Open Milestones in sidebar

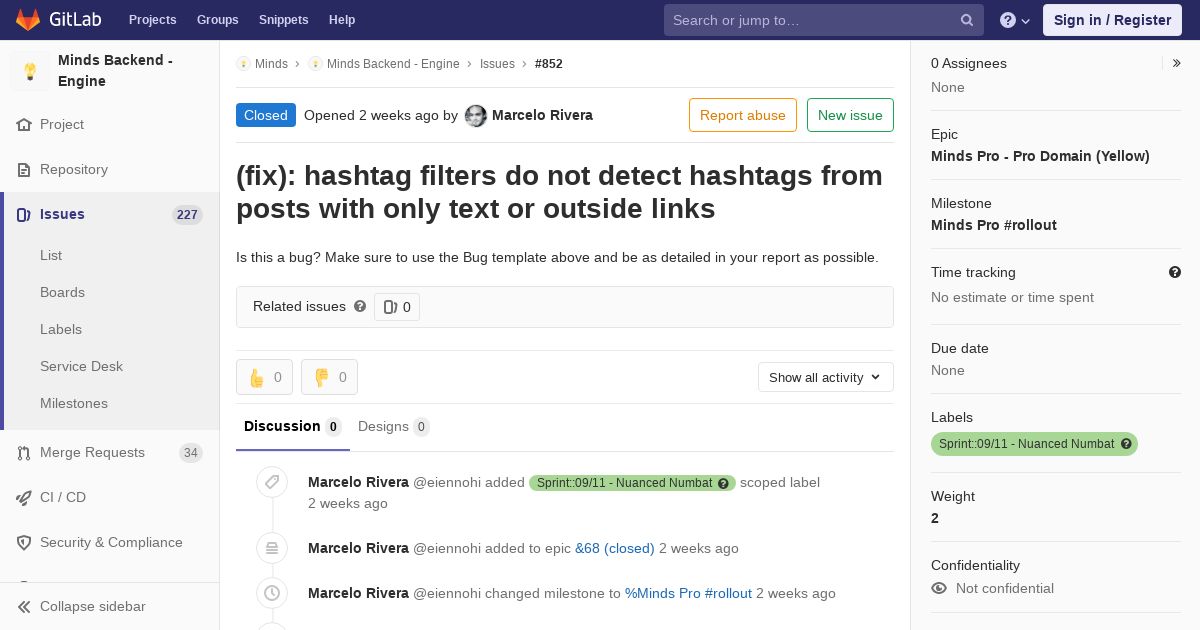(74, 403)
